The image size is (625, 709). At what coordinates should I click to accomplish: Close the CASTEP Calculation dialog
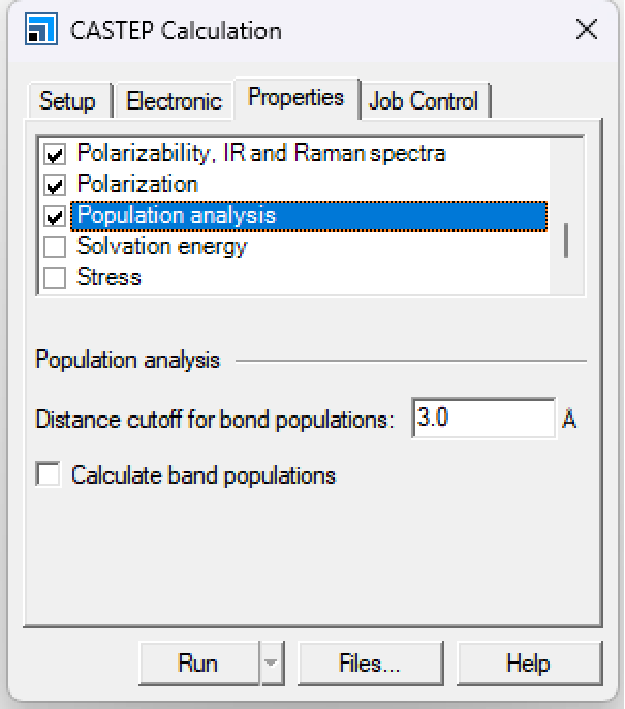pos(586,29)
